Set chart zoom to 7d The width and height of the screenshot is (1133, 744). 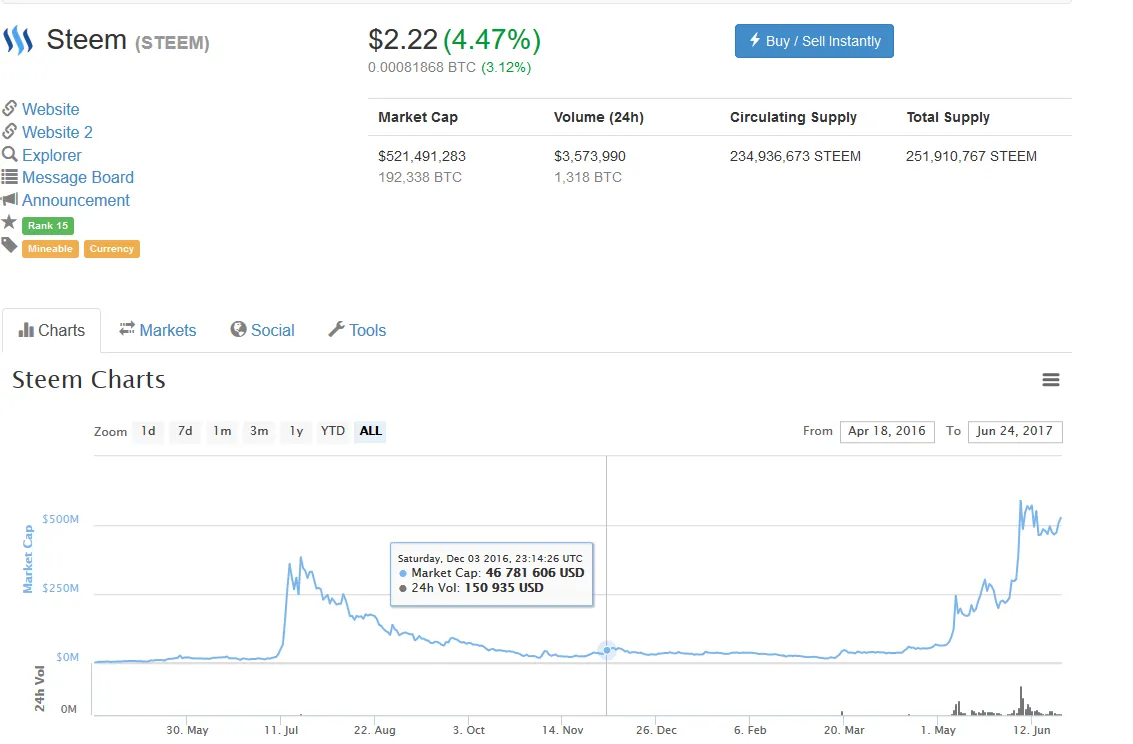185,431
